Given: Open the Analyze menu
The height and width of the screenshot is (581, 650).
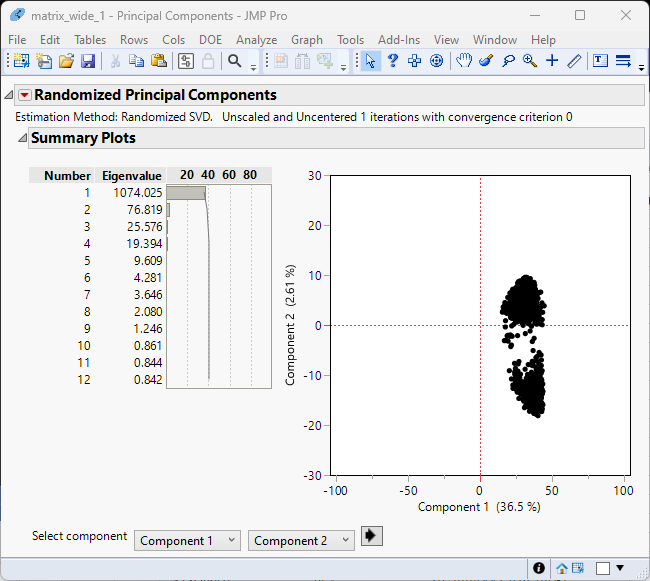Looking at the screenshot, I should click(x=256, y=40).
